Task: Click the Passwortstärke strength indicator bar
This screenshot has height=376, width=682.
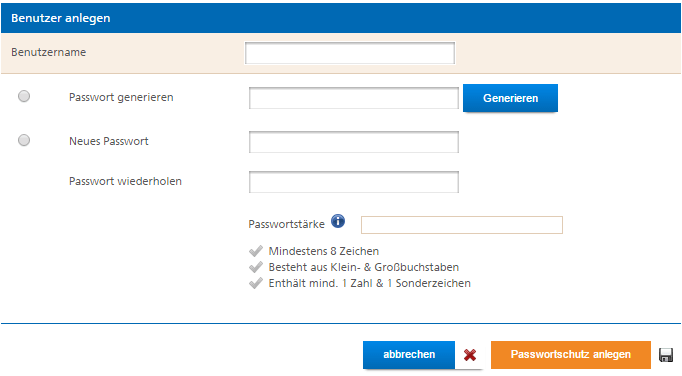Action: (x=461, y=225)
